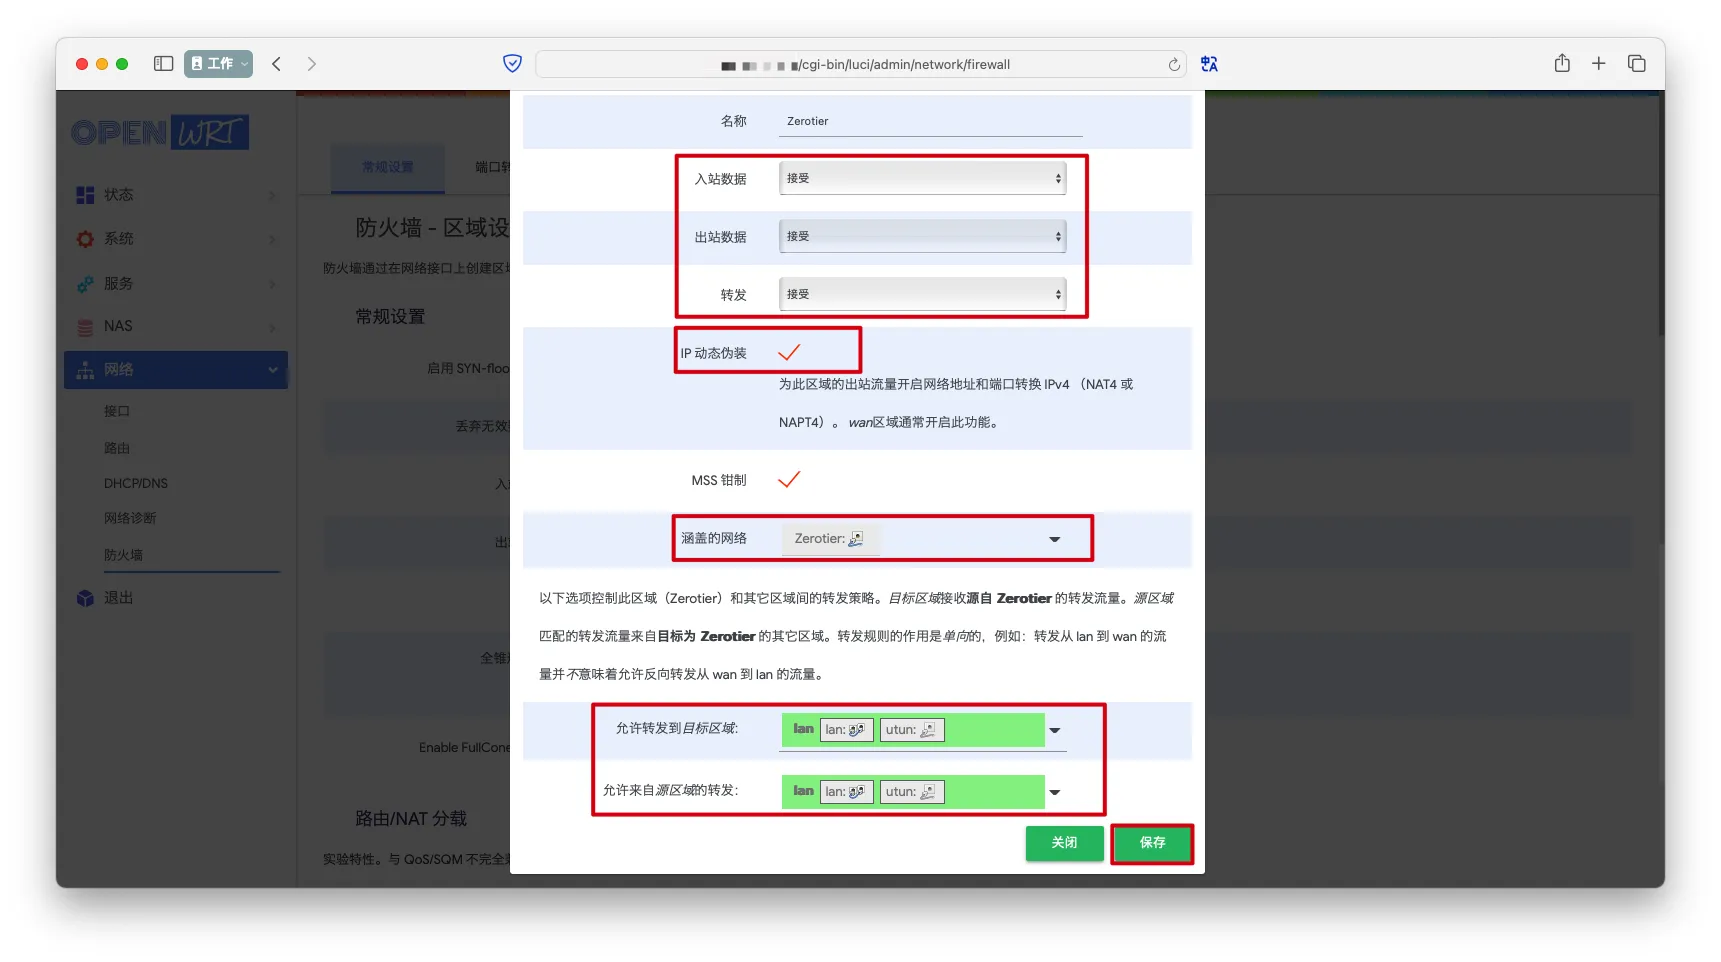Image resolution: width=1721 pixels, height=962 pixels.
Task: Open the 出站数据 dropdown
Action: [921, 237]
